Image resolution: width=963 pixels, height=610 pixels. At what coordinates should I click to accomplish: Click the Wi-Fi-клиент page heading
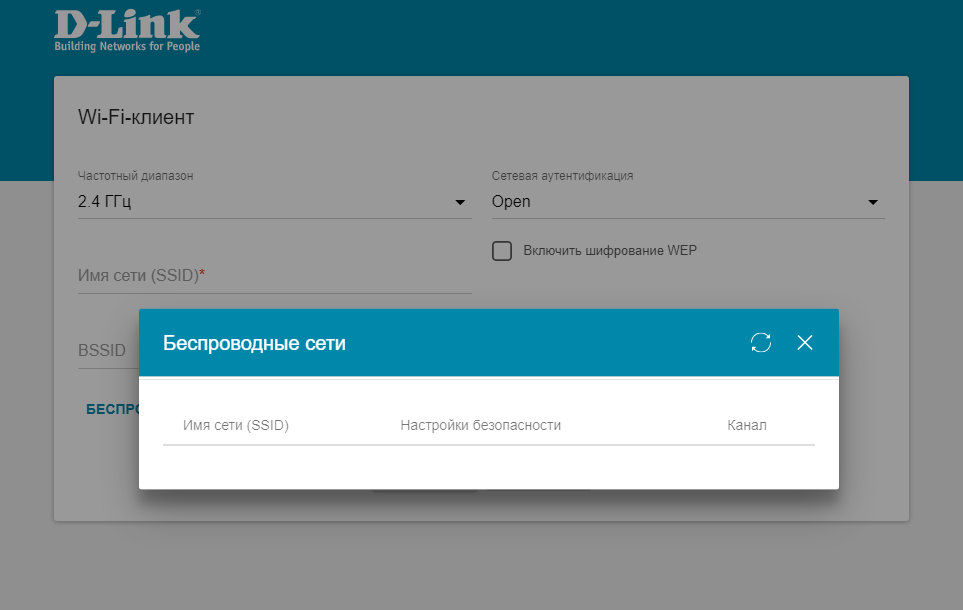click(136, 117)
